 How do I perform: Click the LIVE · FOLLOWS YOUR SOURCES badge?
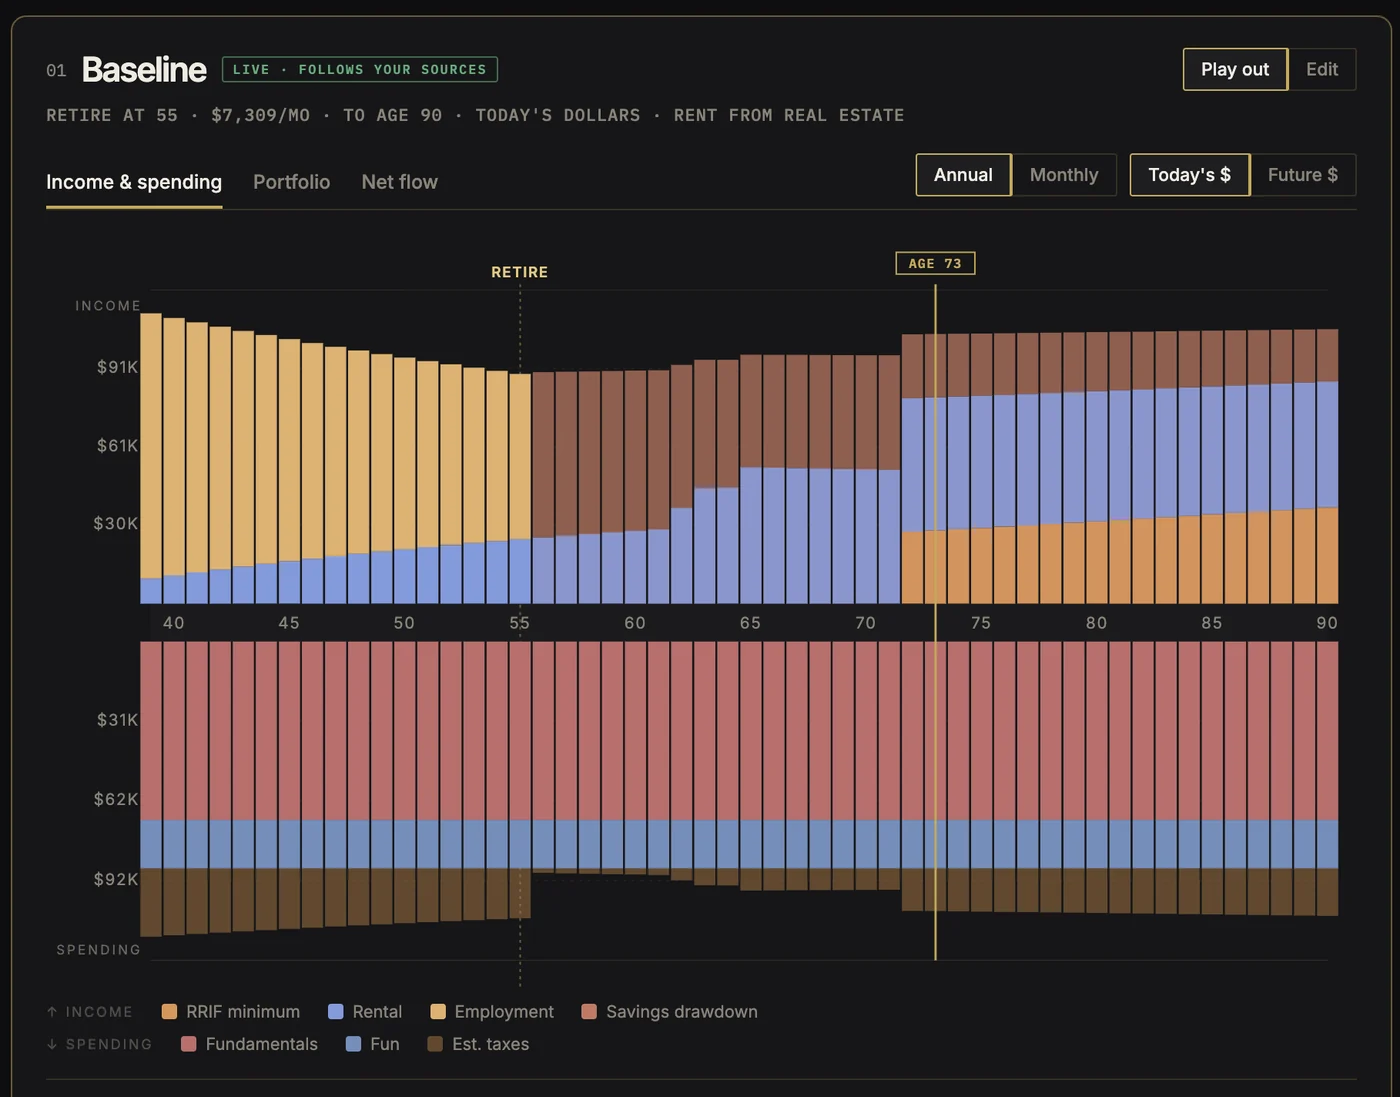[360, 69]
